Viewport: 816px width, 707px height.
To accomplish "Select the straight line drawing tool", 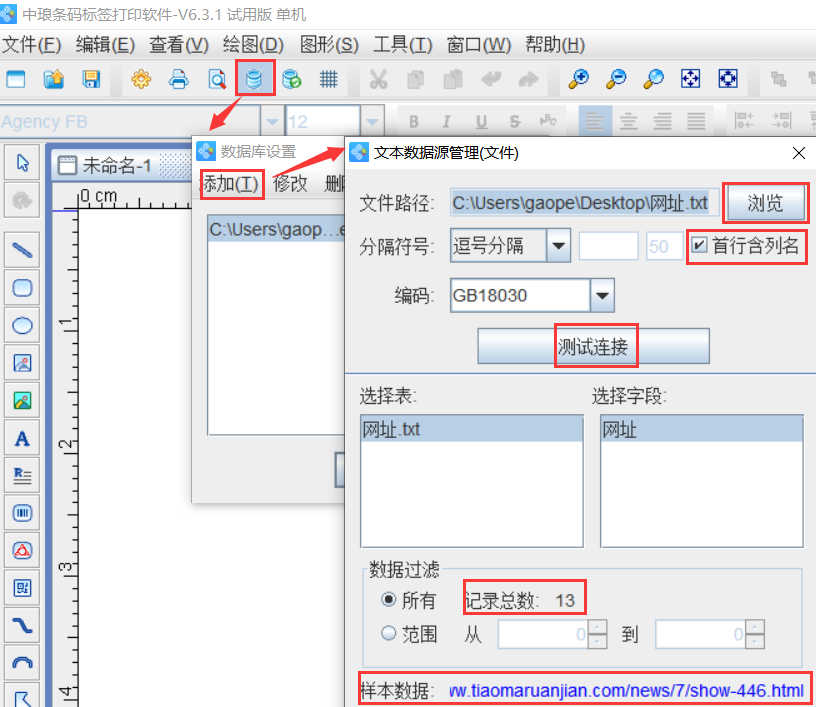I will click(22, 249).
